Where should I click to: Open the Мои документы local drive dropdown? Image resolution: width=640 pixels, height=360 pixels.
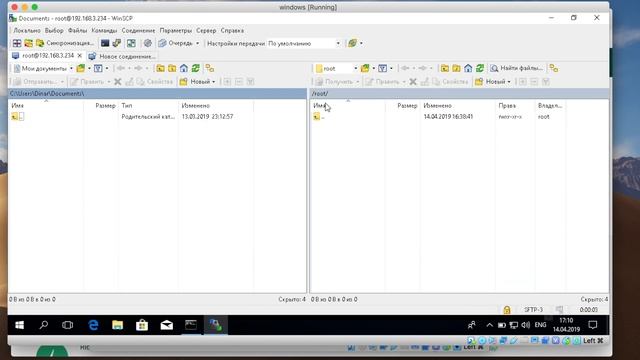[43, 68]
